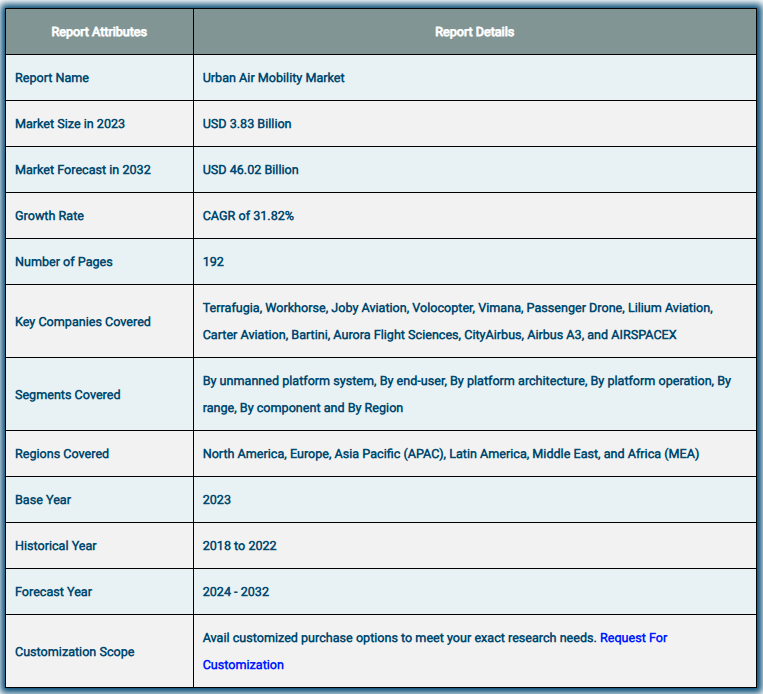Open the Request For Customization link

[633, 638]
